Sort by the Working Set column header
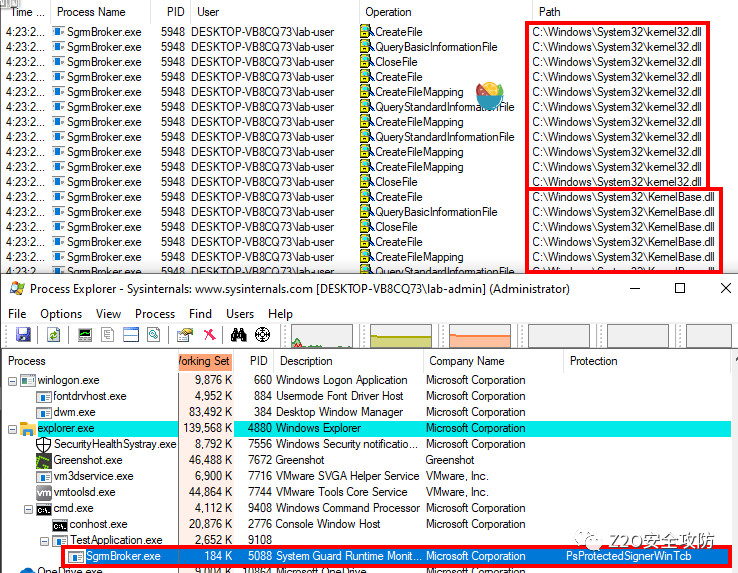The height and width of the screenshot is (573, 738). coord(206,361)
